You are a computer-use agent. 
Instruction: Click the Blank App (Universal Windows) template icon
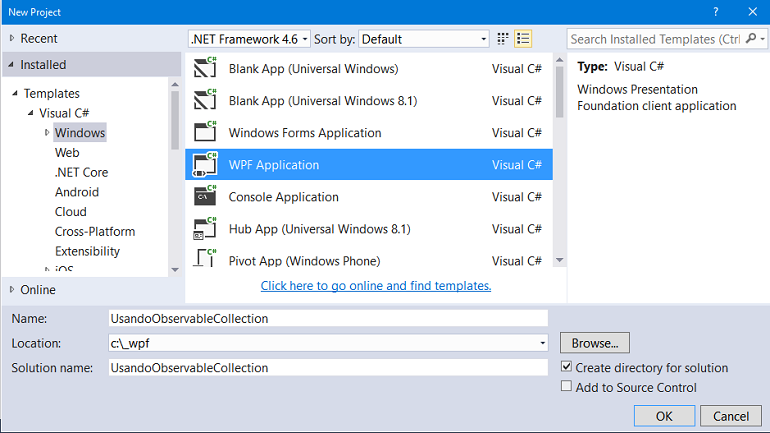coord(205,67)
